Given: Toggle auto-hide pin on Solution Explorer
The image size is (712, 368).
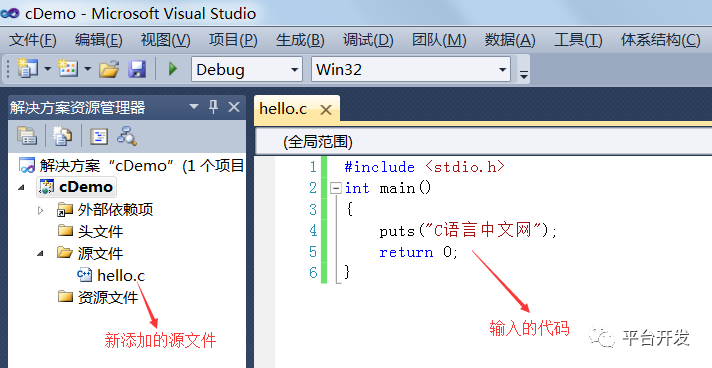Looking at the screenshot, I should coord(213,107).
